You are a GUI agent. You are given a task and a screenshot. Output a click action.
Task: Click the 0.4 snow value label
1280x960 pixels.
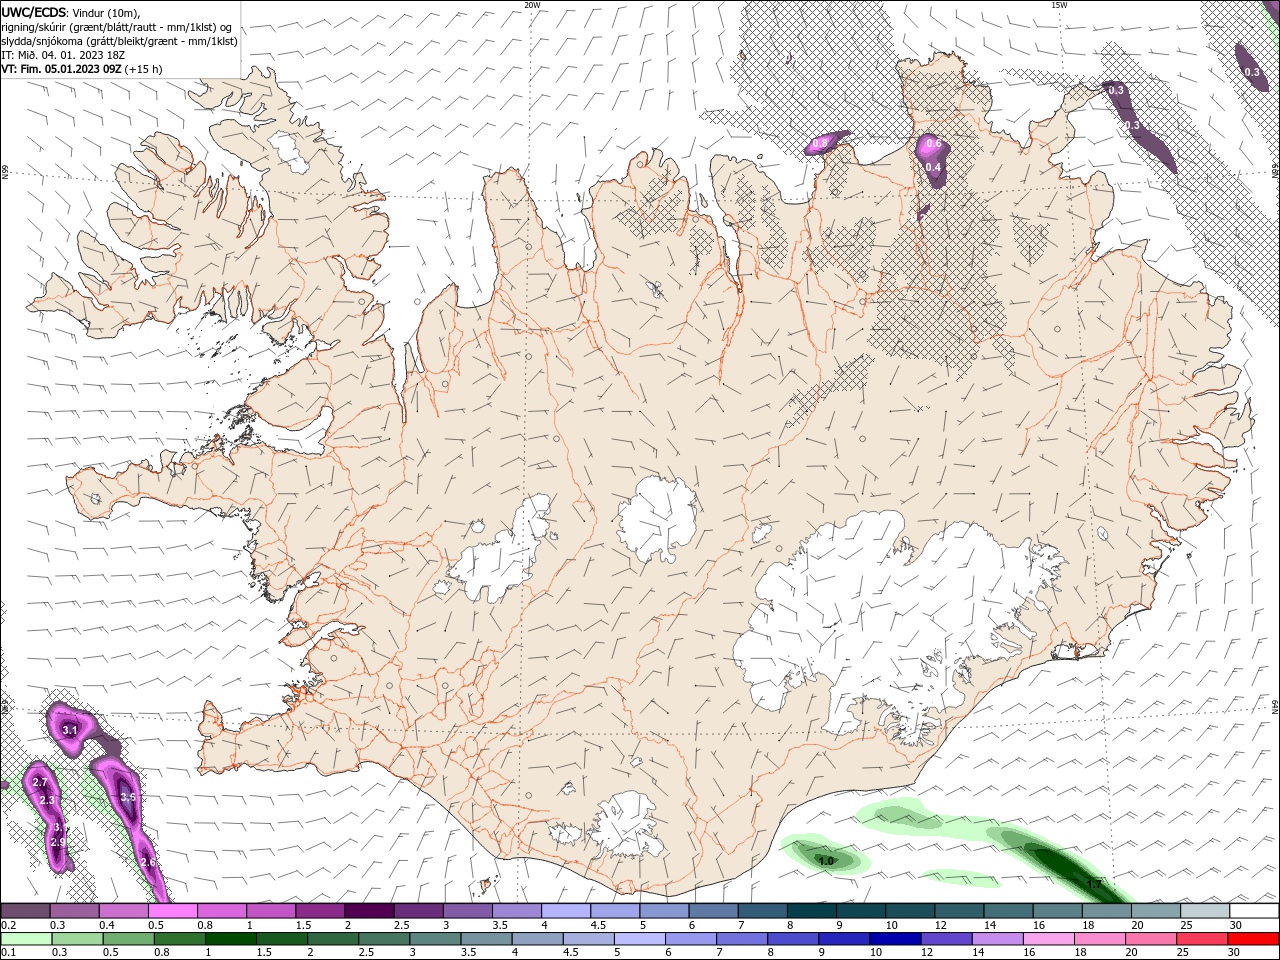coord(933,167)
